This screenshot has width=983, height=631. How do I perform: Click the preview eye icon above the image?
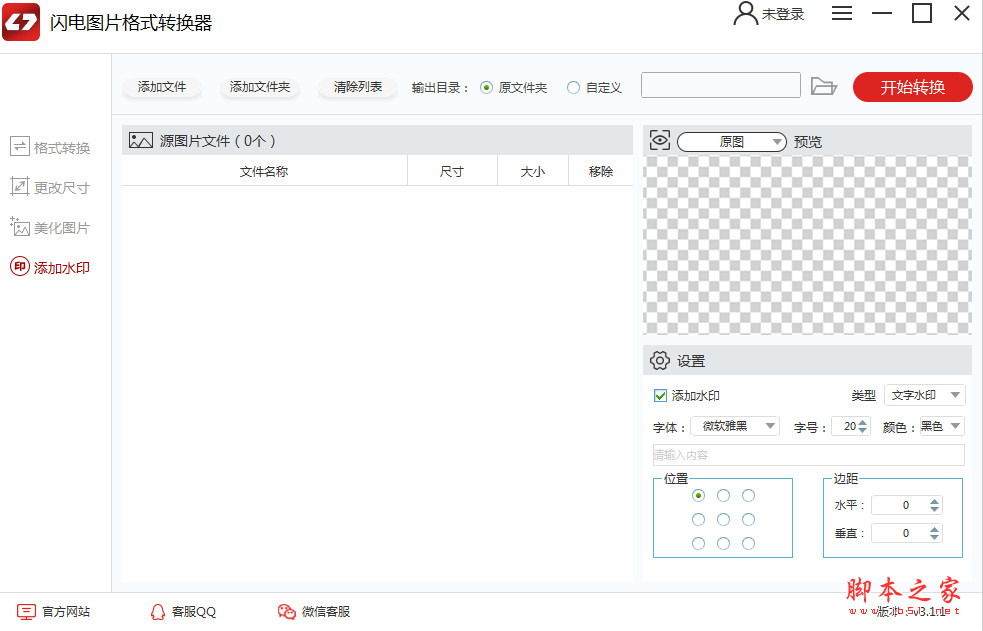[659, 140]
